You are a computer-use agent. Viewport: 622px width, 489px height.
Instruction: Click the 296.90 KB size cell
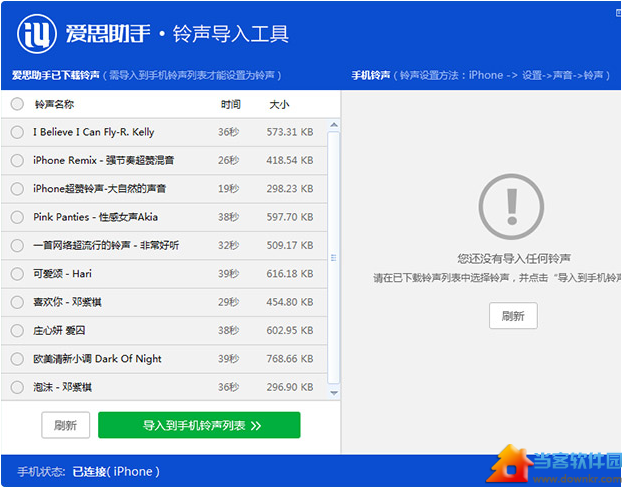point(290,387)
